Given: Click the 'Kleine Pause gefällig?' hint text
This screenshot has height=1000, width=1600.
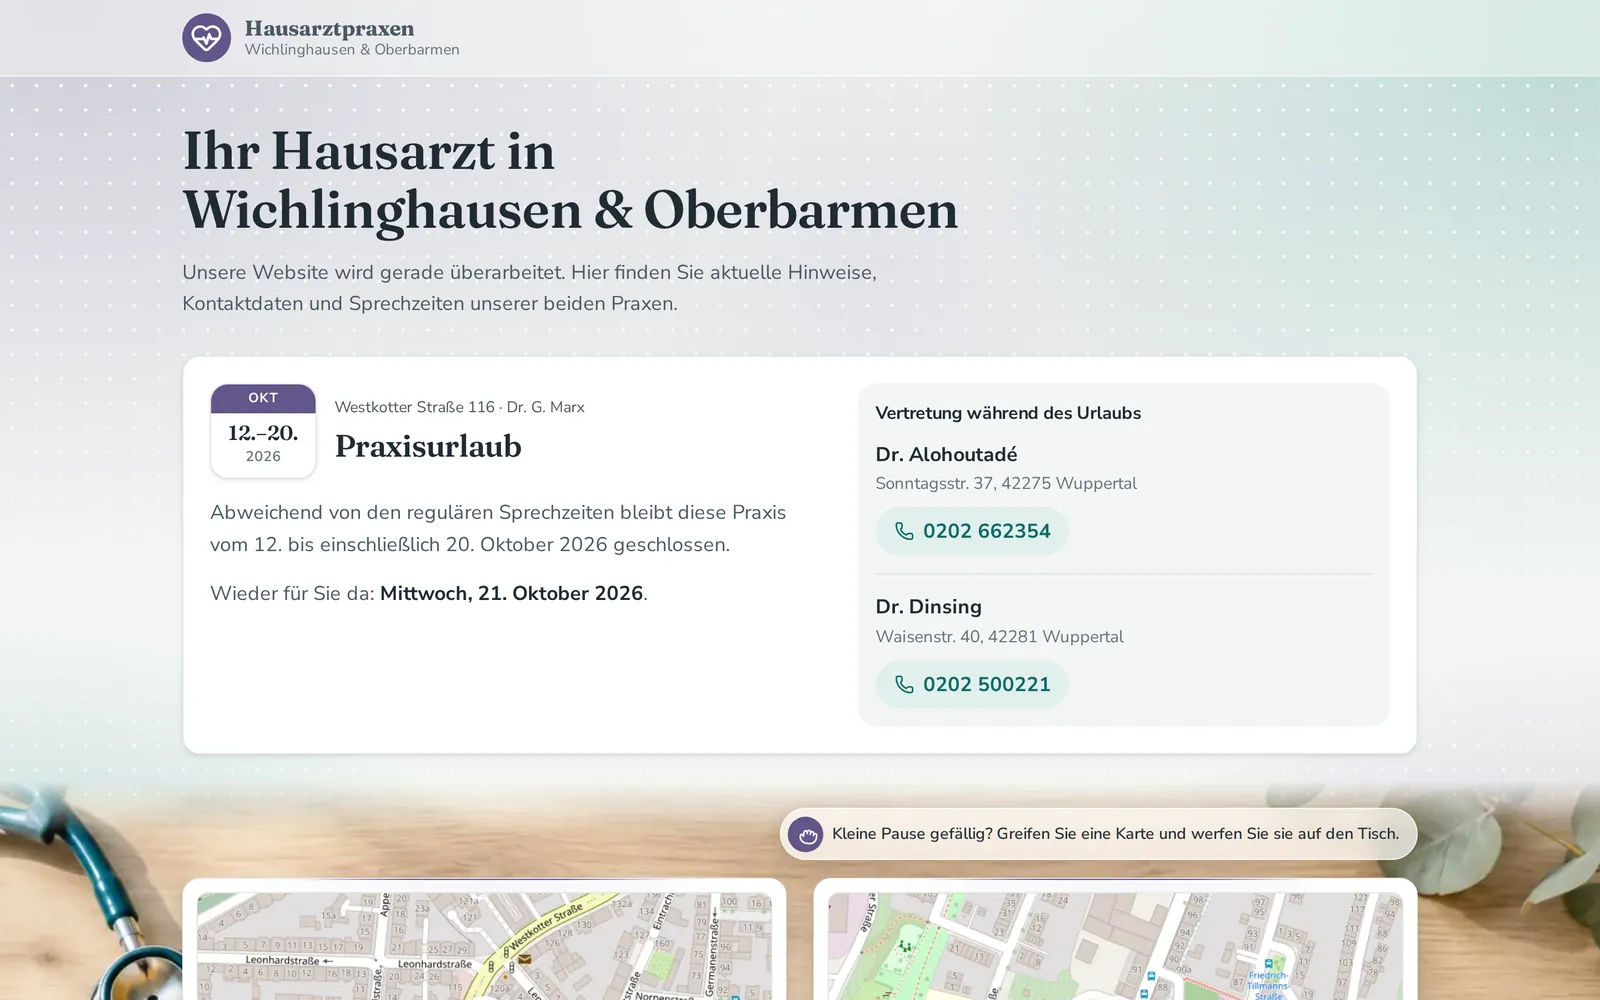Looking at the screenshot, I should pyautogui.click(x=1115, y=834).
